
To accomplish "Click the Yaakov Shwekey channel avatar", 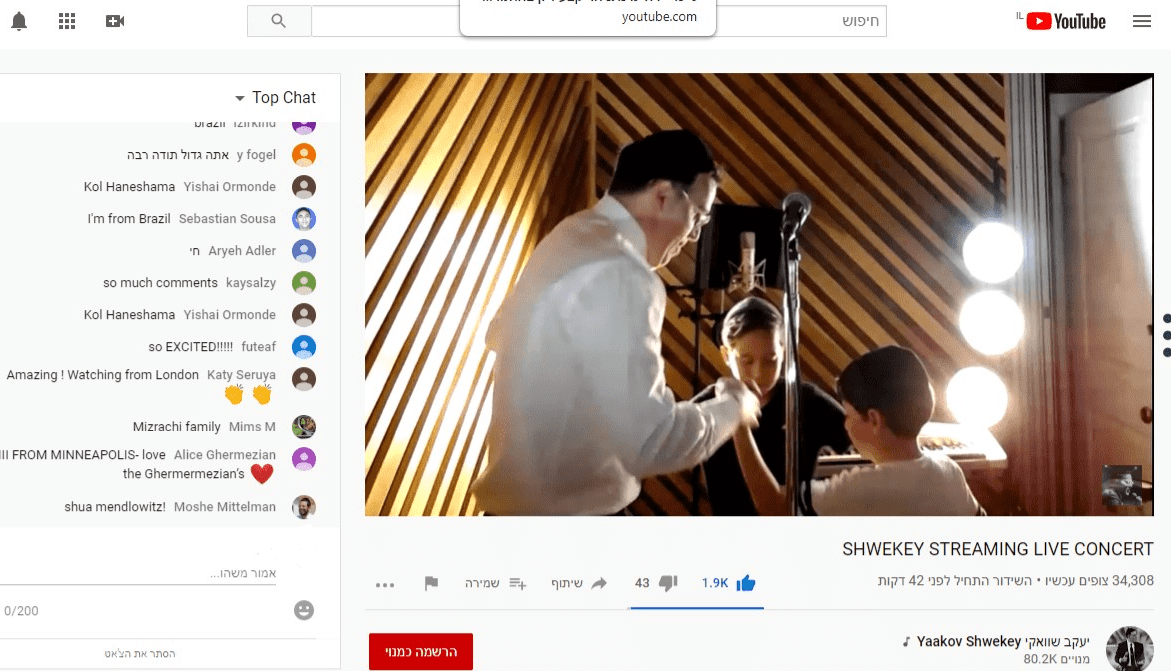I will tap(1129, 649).
